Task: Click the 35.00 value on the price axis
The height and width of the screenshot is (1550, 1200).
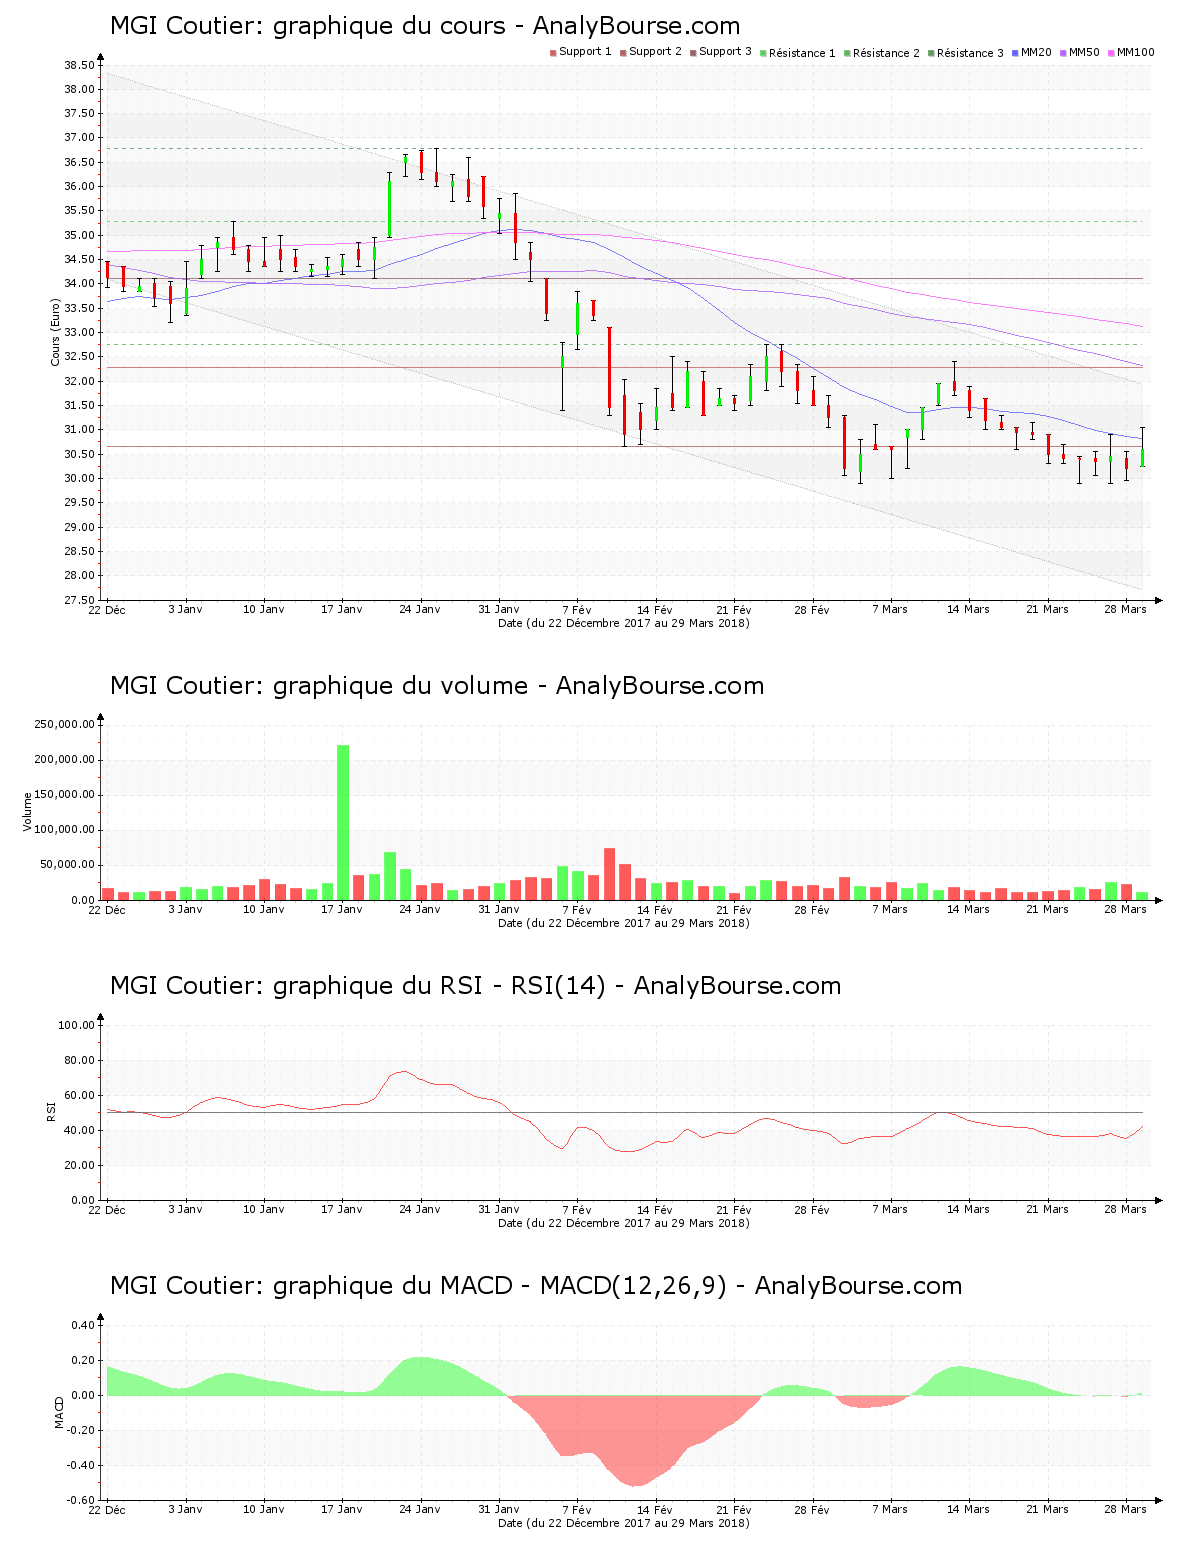Action: click(x=79, y=235)
